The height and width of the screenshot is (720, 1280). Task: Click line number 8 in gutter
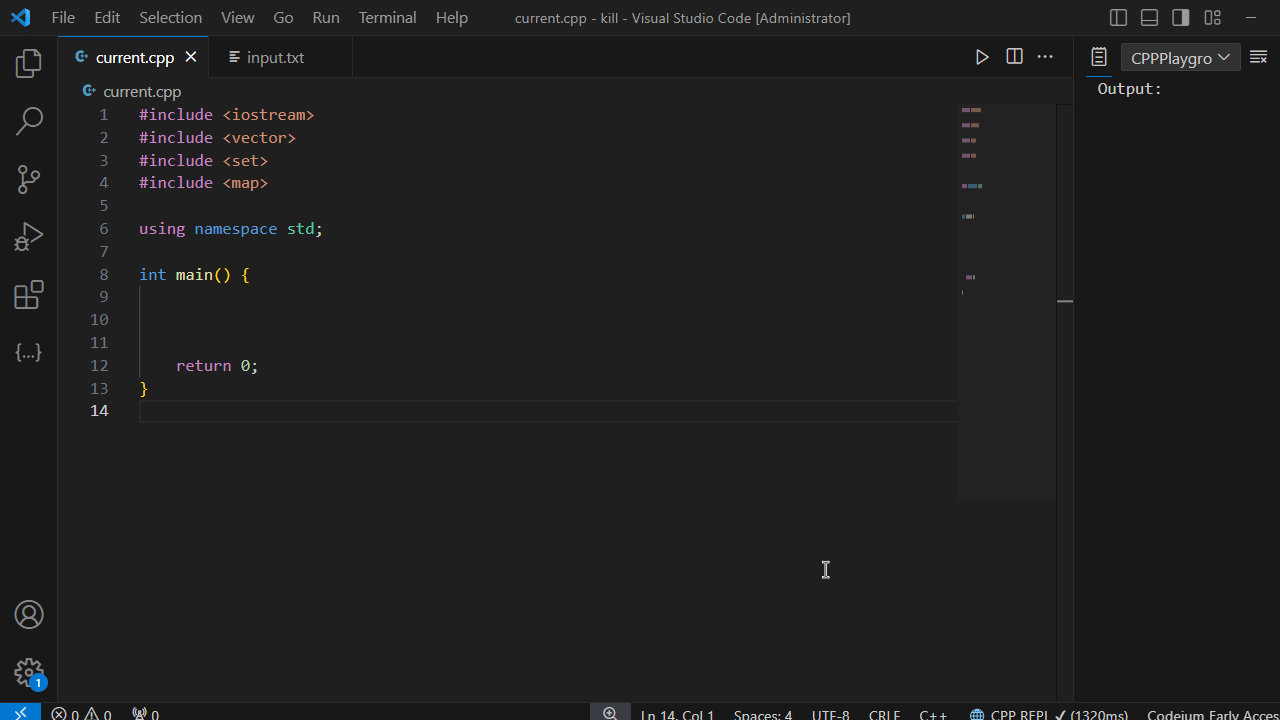[104, 274]
